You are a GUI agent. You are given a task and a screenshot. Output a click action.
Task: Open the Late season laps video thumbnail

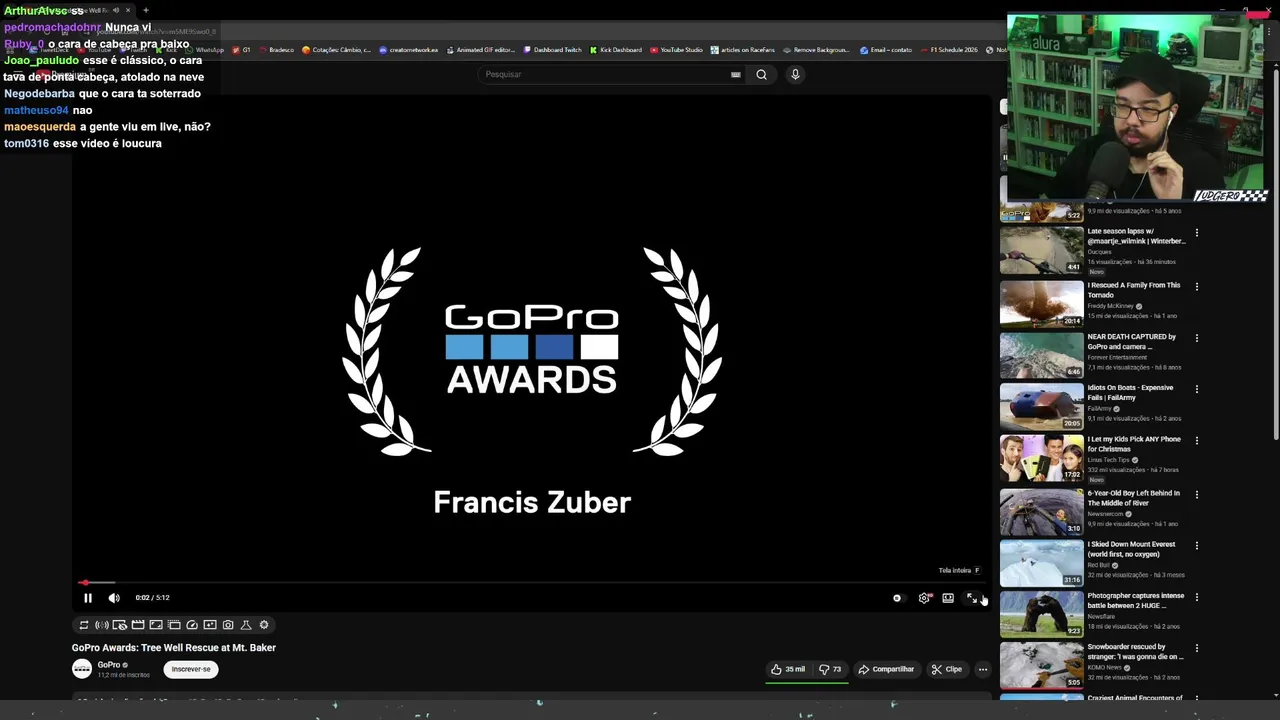(1042, 250)
